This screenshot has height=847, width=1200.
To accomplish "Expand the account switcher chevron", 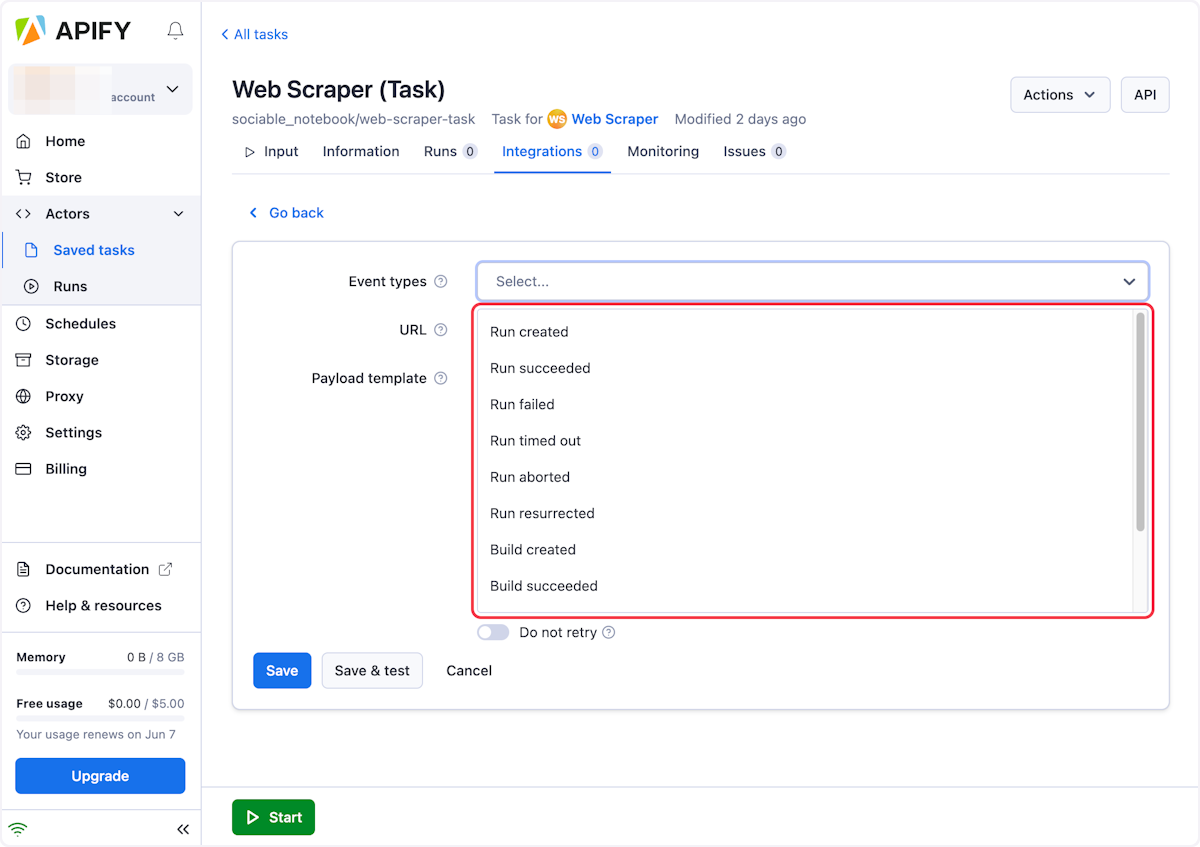I will pyautogui.click(x=172, y=90).
